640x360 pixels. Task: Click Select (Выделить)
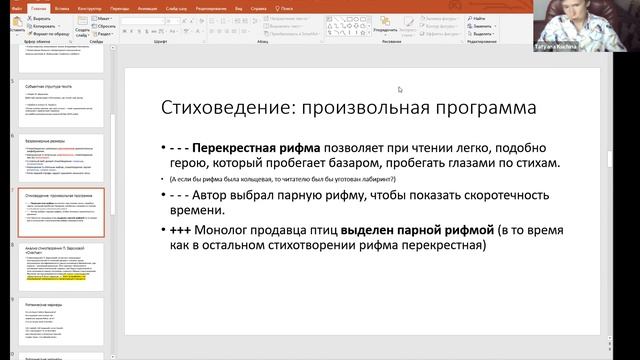482,34
